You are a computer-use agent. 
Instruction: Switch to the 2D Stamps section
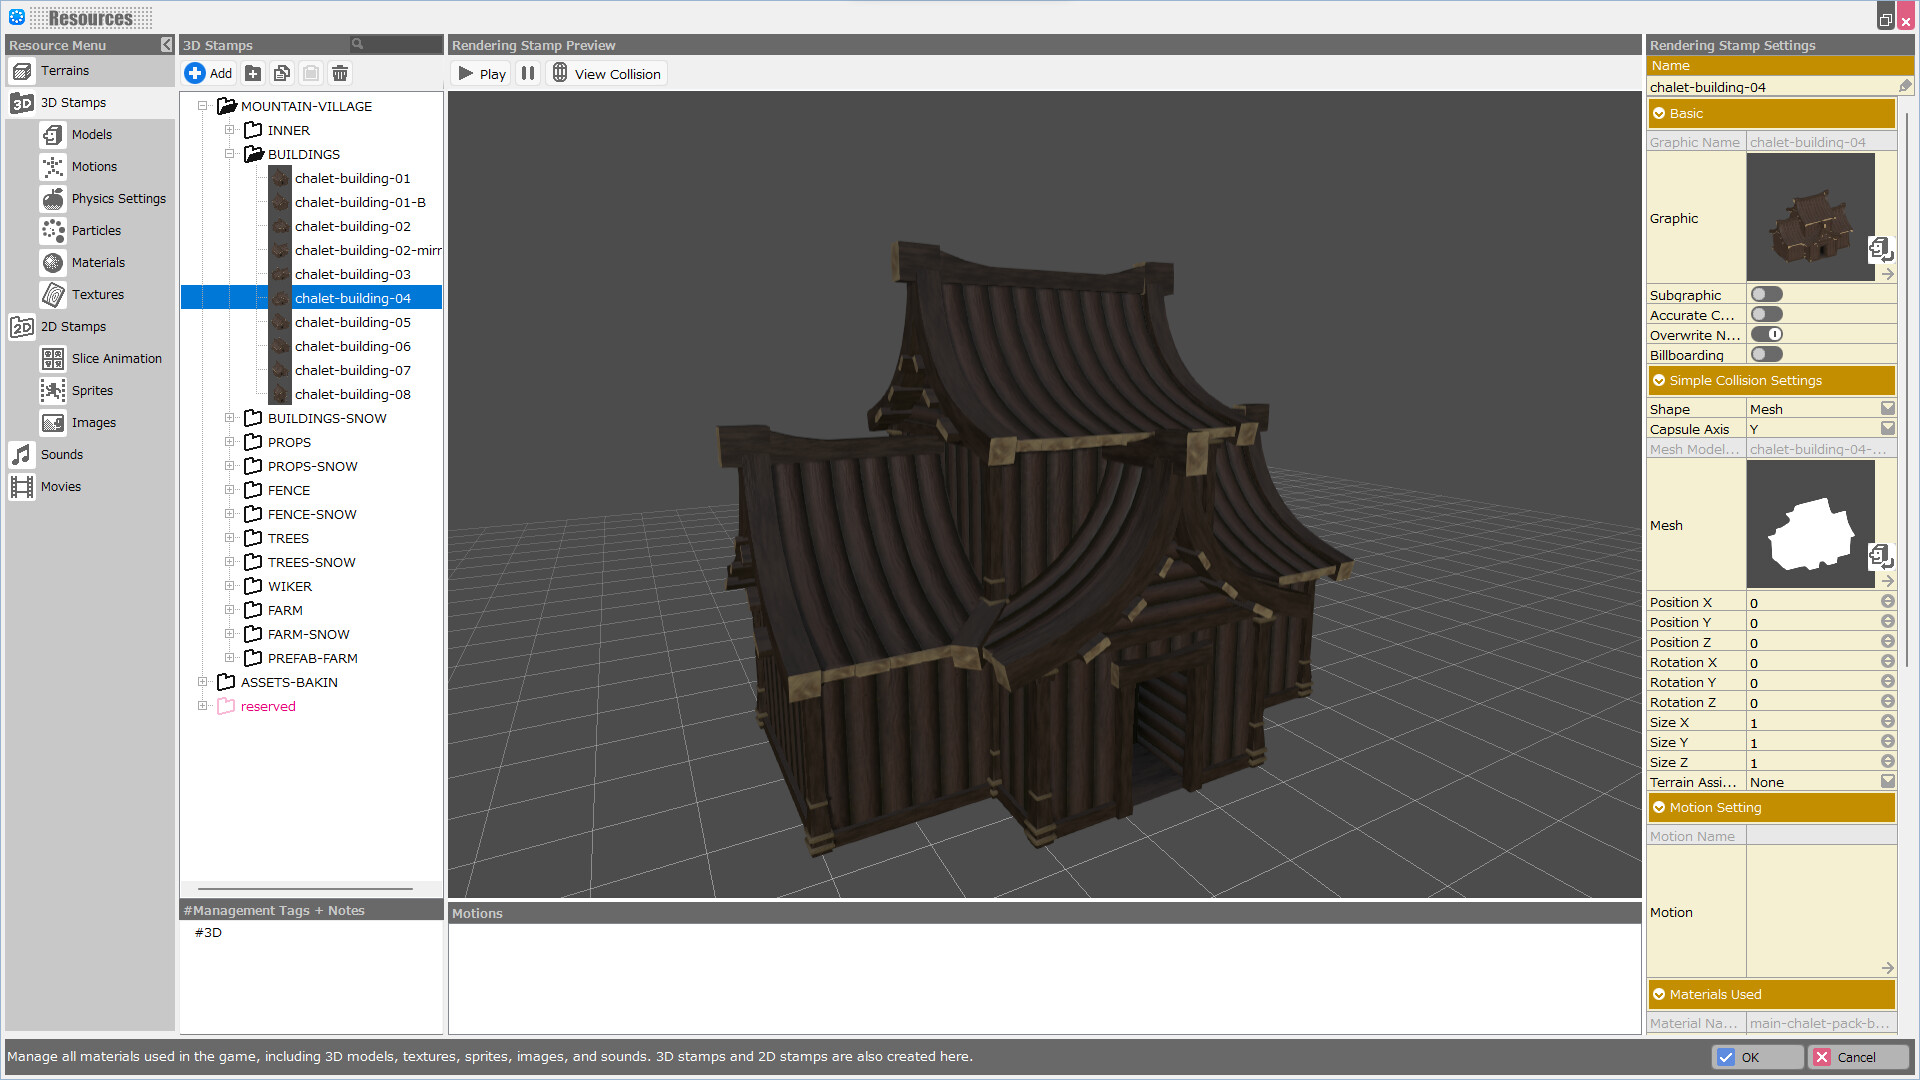point(22,326)
